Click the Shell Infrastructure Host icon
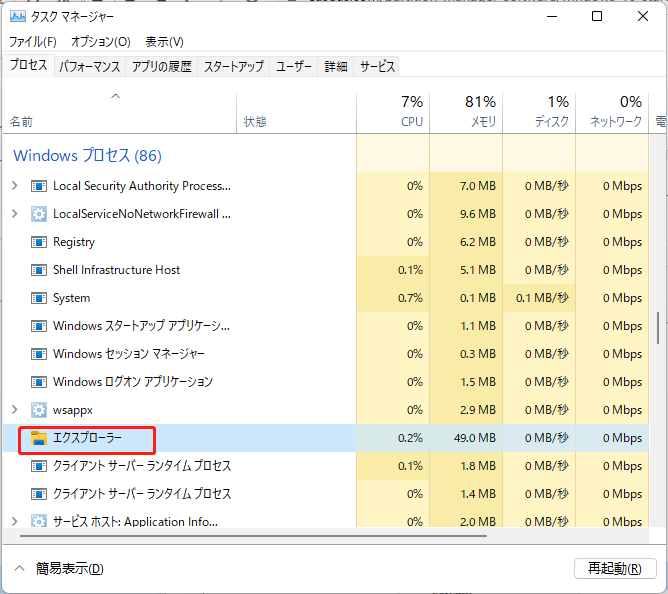 (x=39, y=270)
